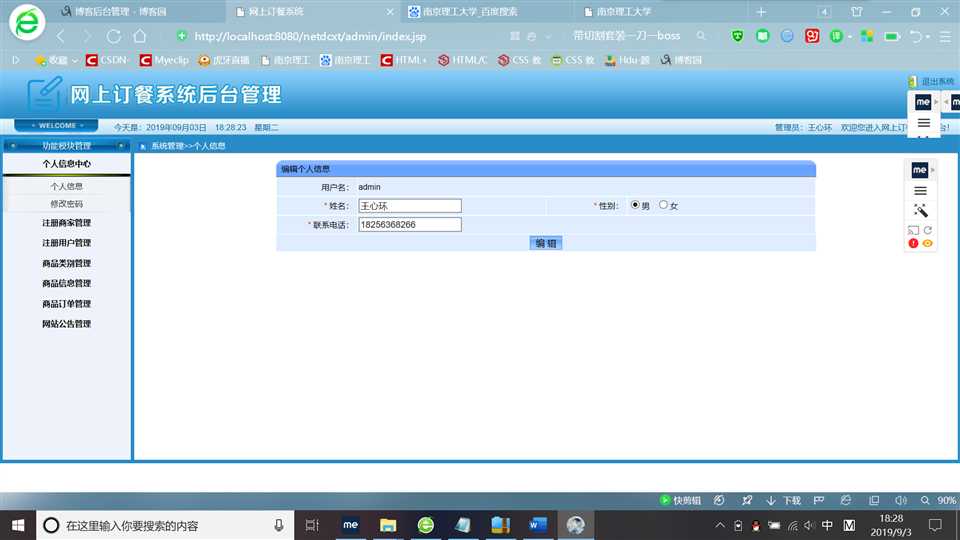Expand the 收藏 bookmarks dropdown arrow
This screenshot has height=540, width=960.
75,61
